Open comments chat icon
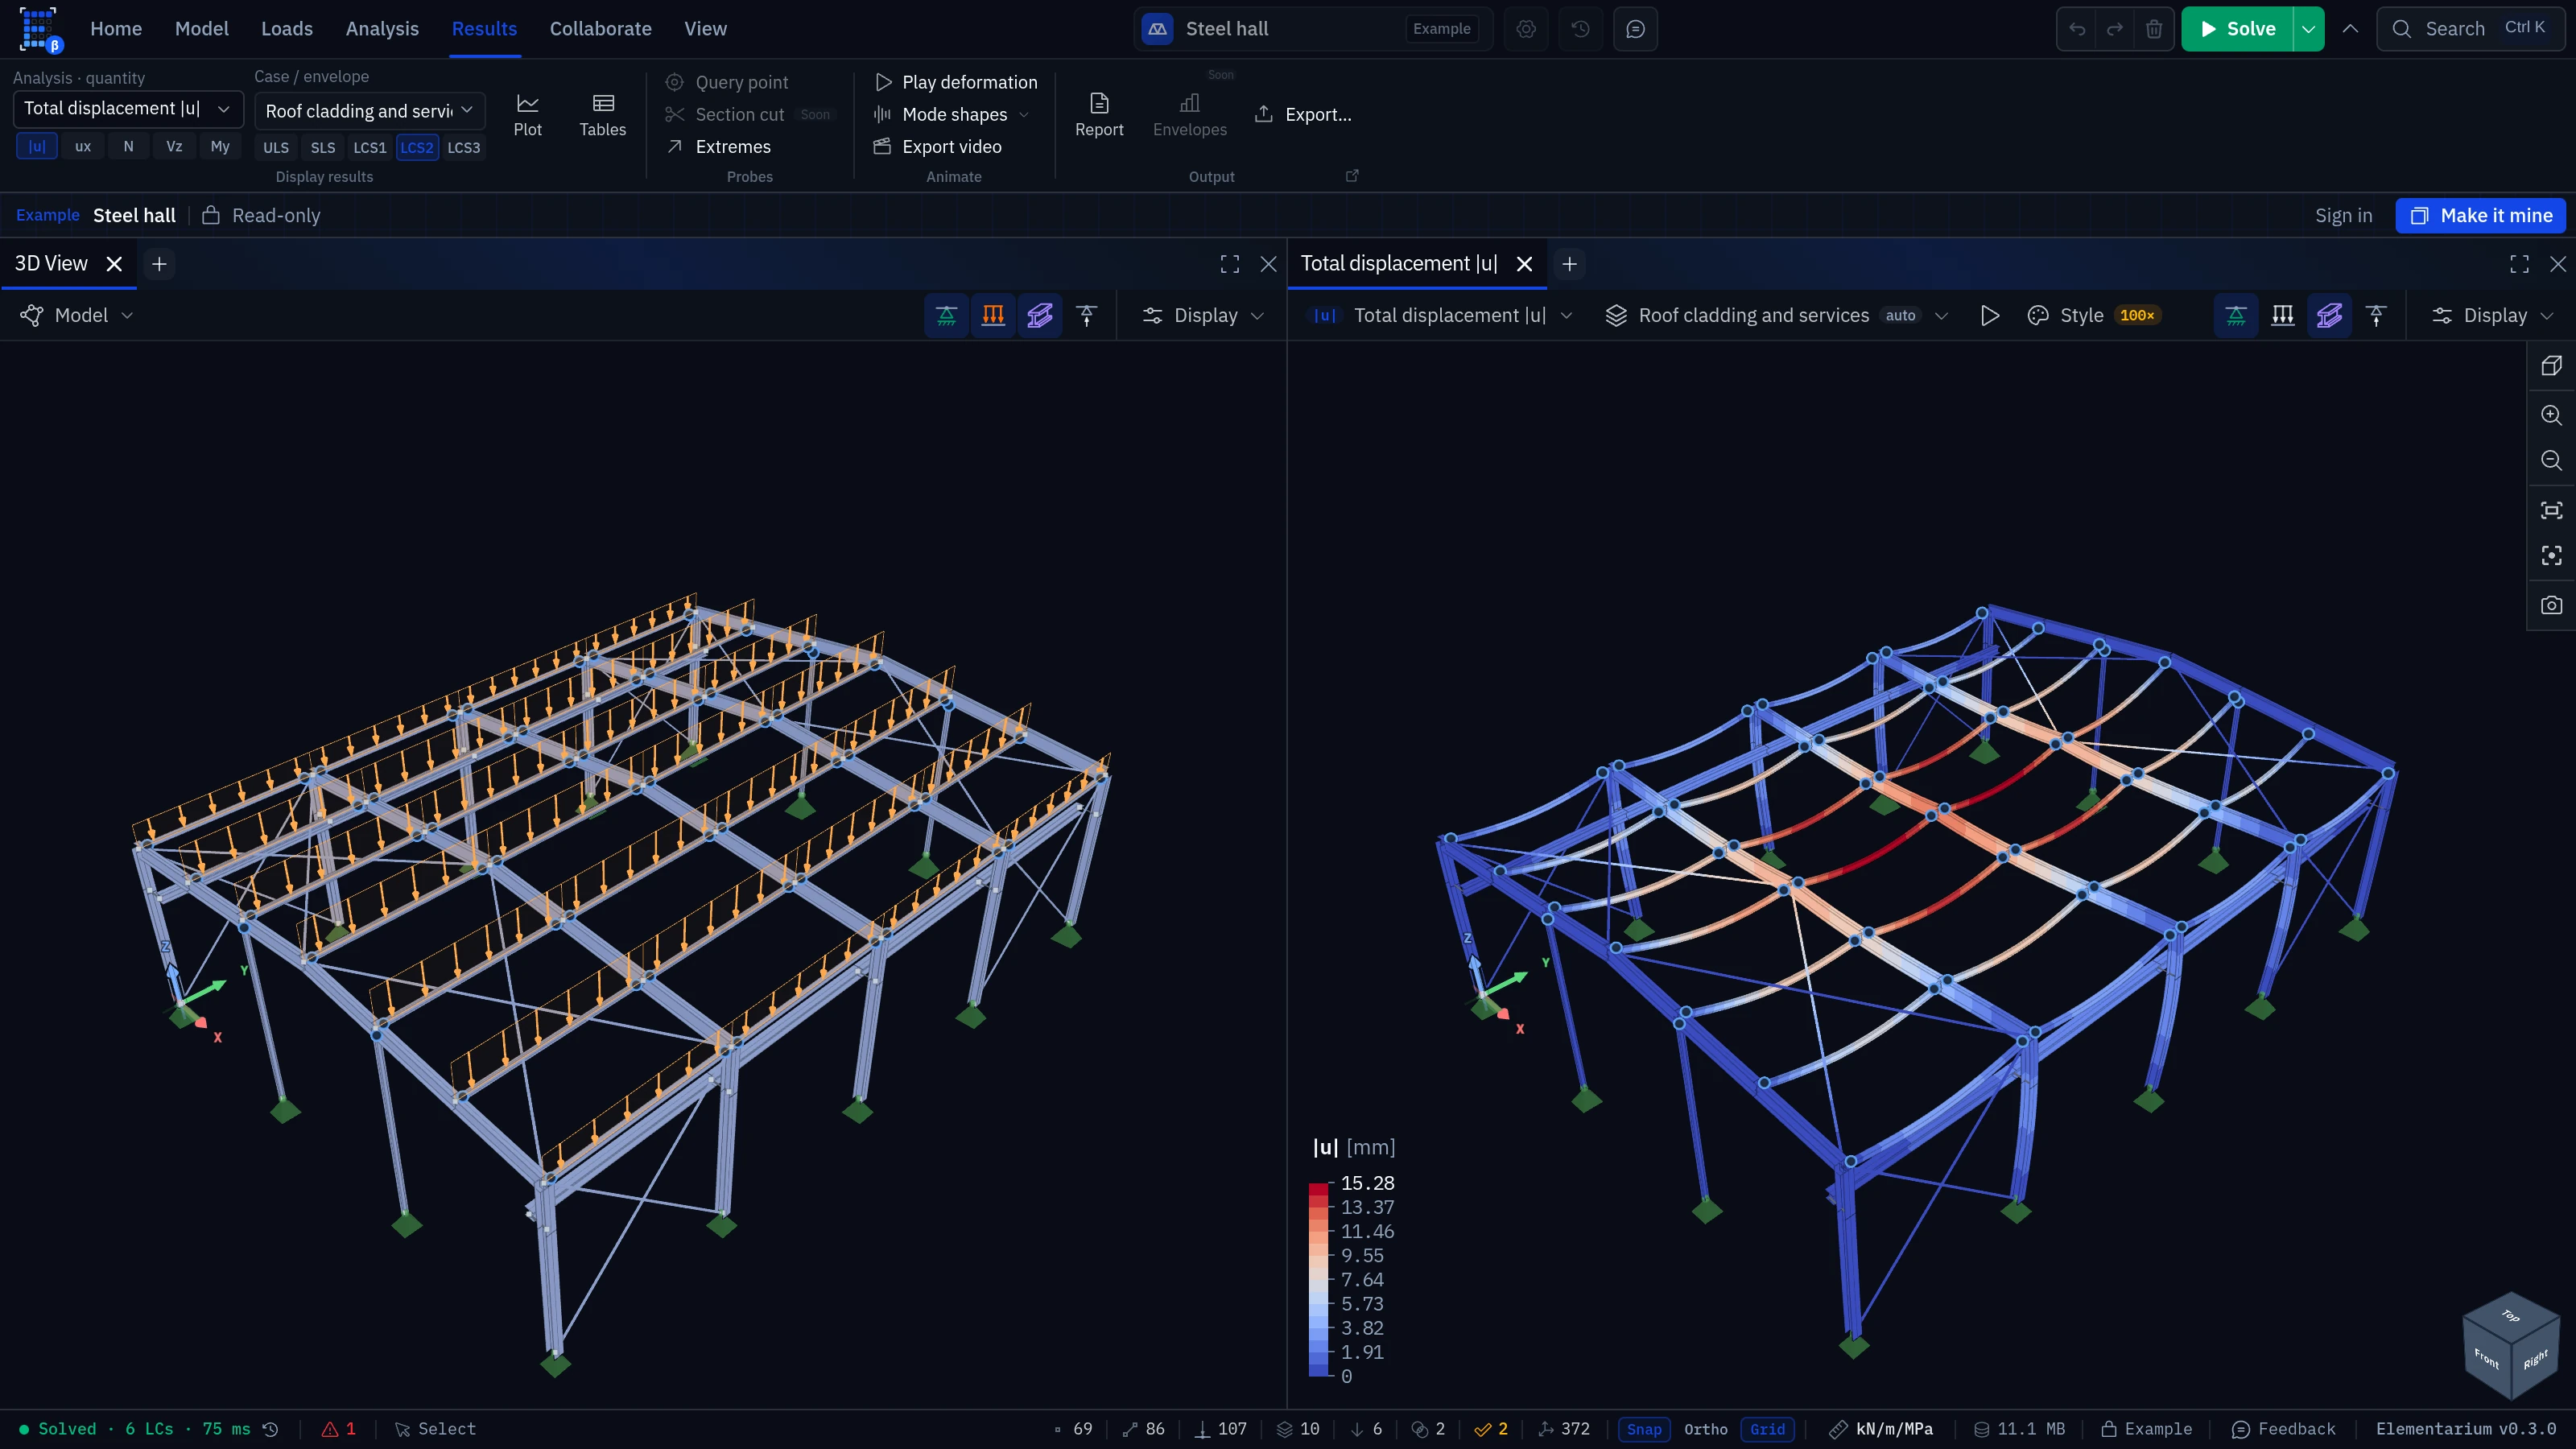The image size is (2576, 1449). coord(1636,29)
